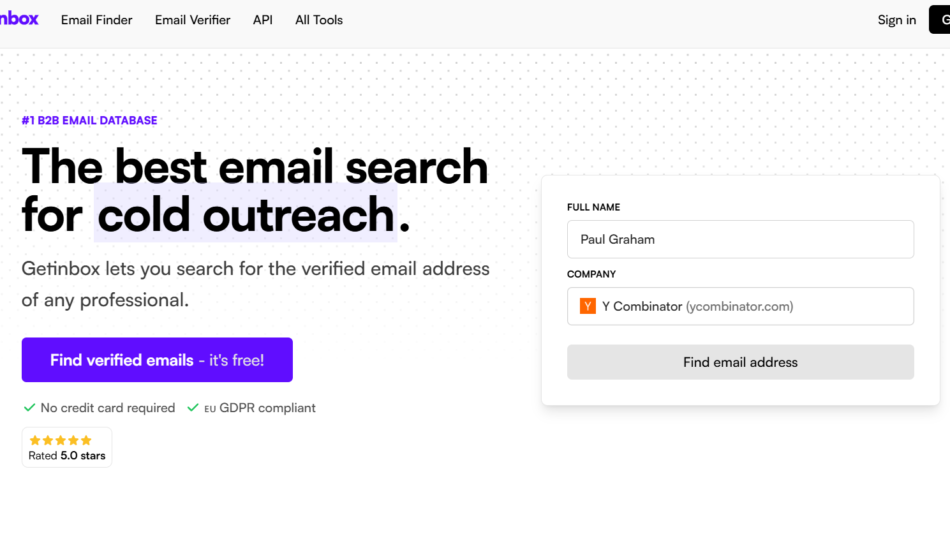This screenshot has width=950, height=534.
Task: Click the Getinbox logo in the header
Action: coord(18,19)
